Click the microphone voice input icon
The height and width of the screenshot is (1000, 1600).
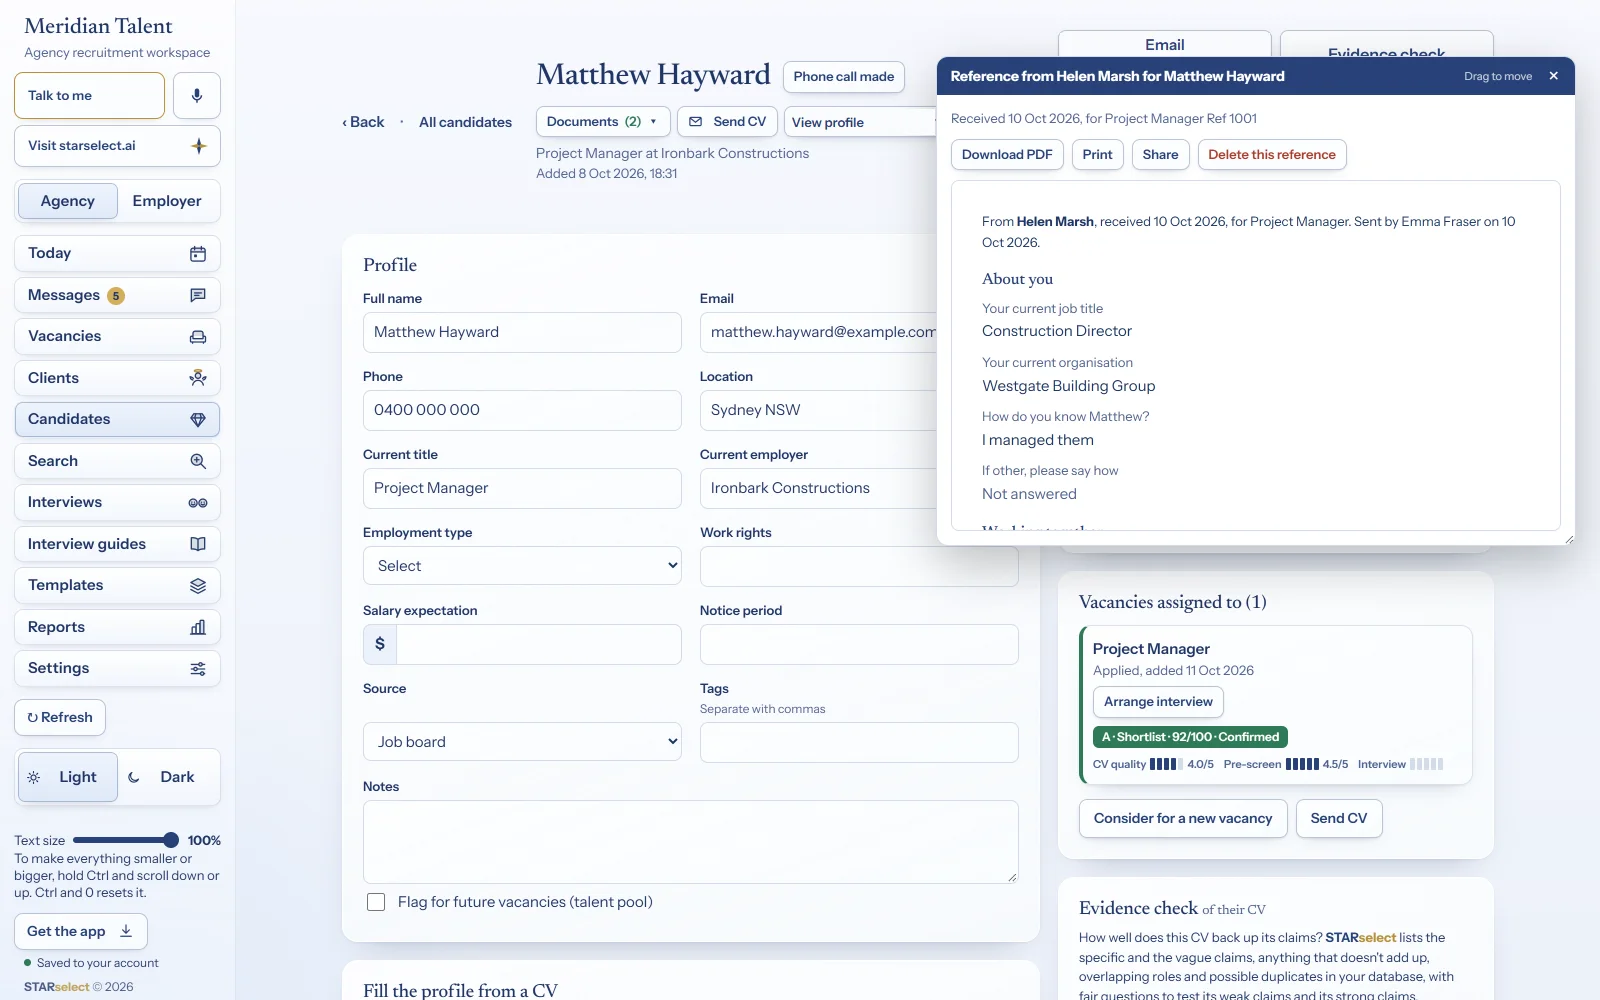pos(197,96)
